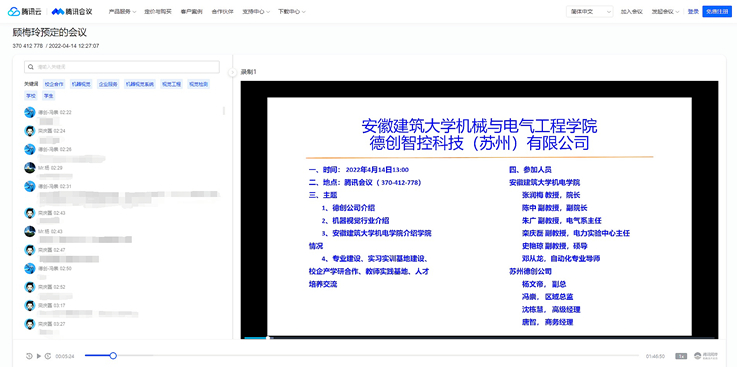Select the 机器视觉系统 keyword tag

[140, 84]
